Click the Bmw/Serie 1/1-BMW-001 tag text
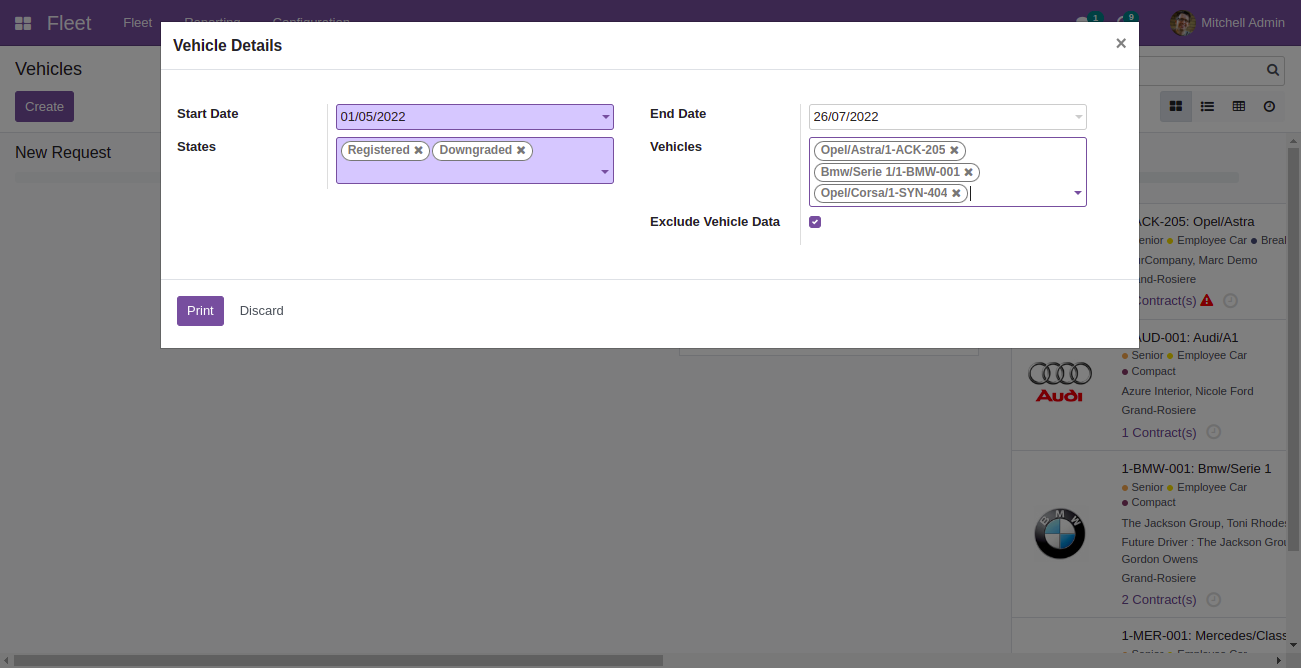1301x668 pixels. tap(890, 172)
